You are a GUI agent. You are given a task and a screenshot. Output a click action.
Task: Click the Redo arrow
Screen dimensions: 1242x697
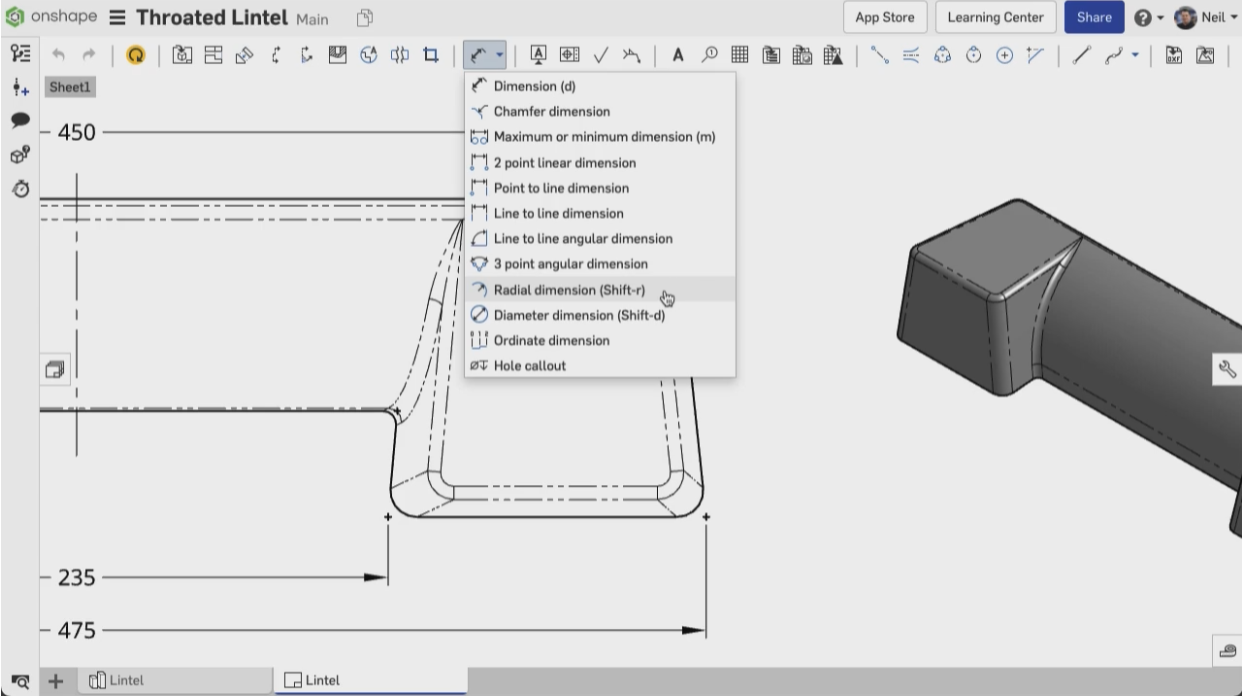click(89, 55)
